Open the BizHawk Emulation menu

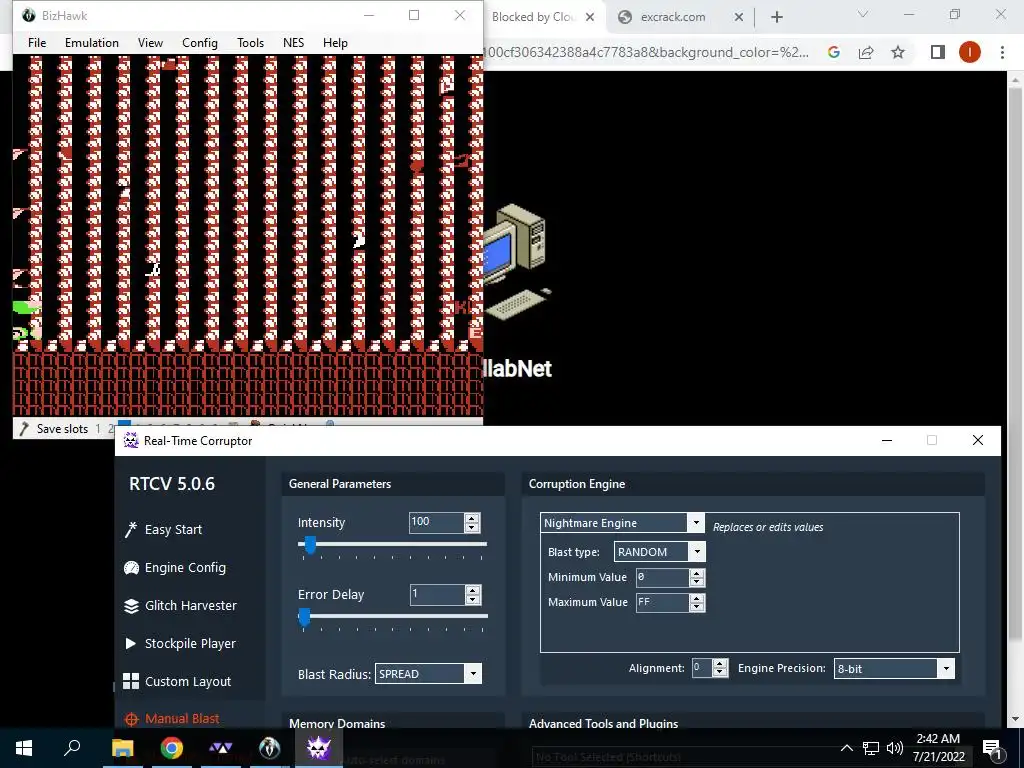91,42
